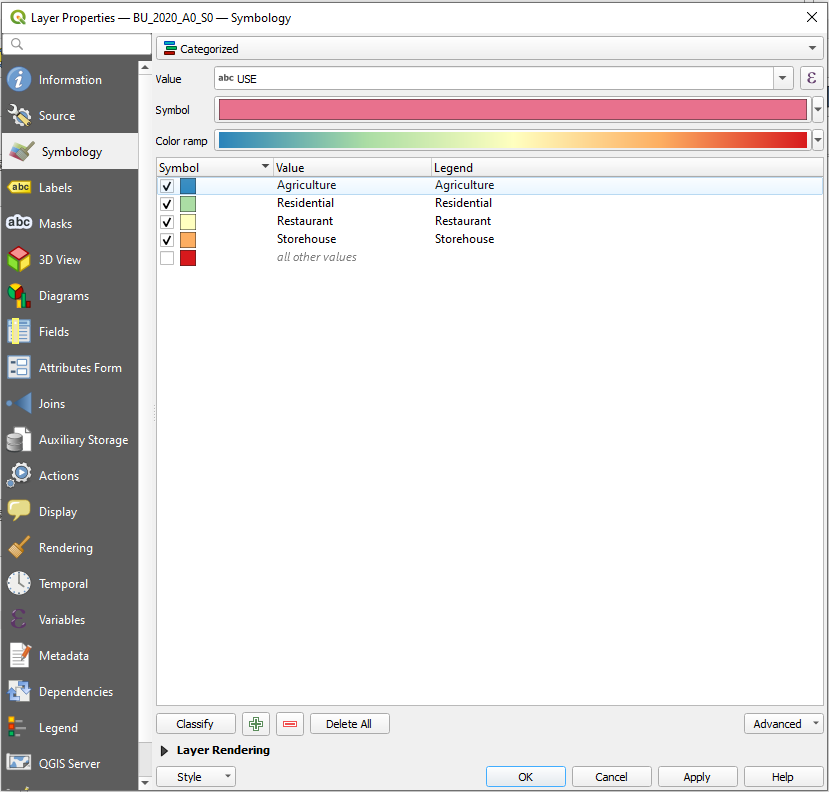
Task: Click the pink Symbol color bar
Action: (512, 110)
